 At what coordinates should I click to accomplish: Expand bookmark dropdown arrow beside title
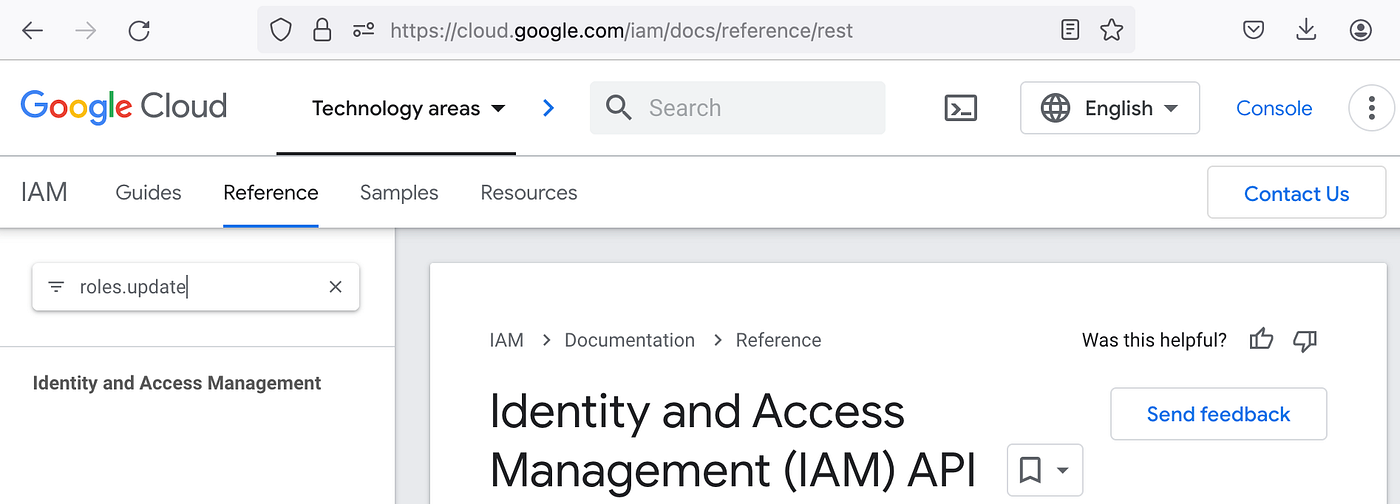pos(1063,470)
